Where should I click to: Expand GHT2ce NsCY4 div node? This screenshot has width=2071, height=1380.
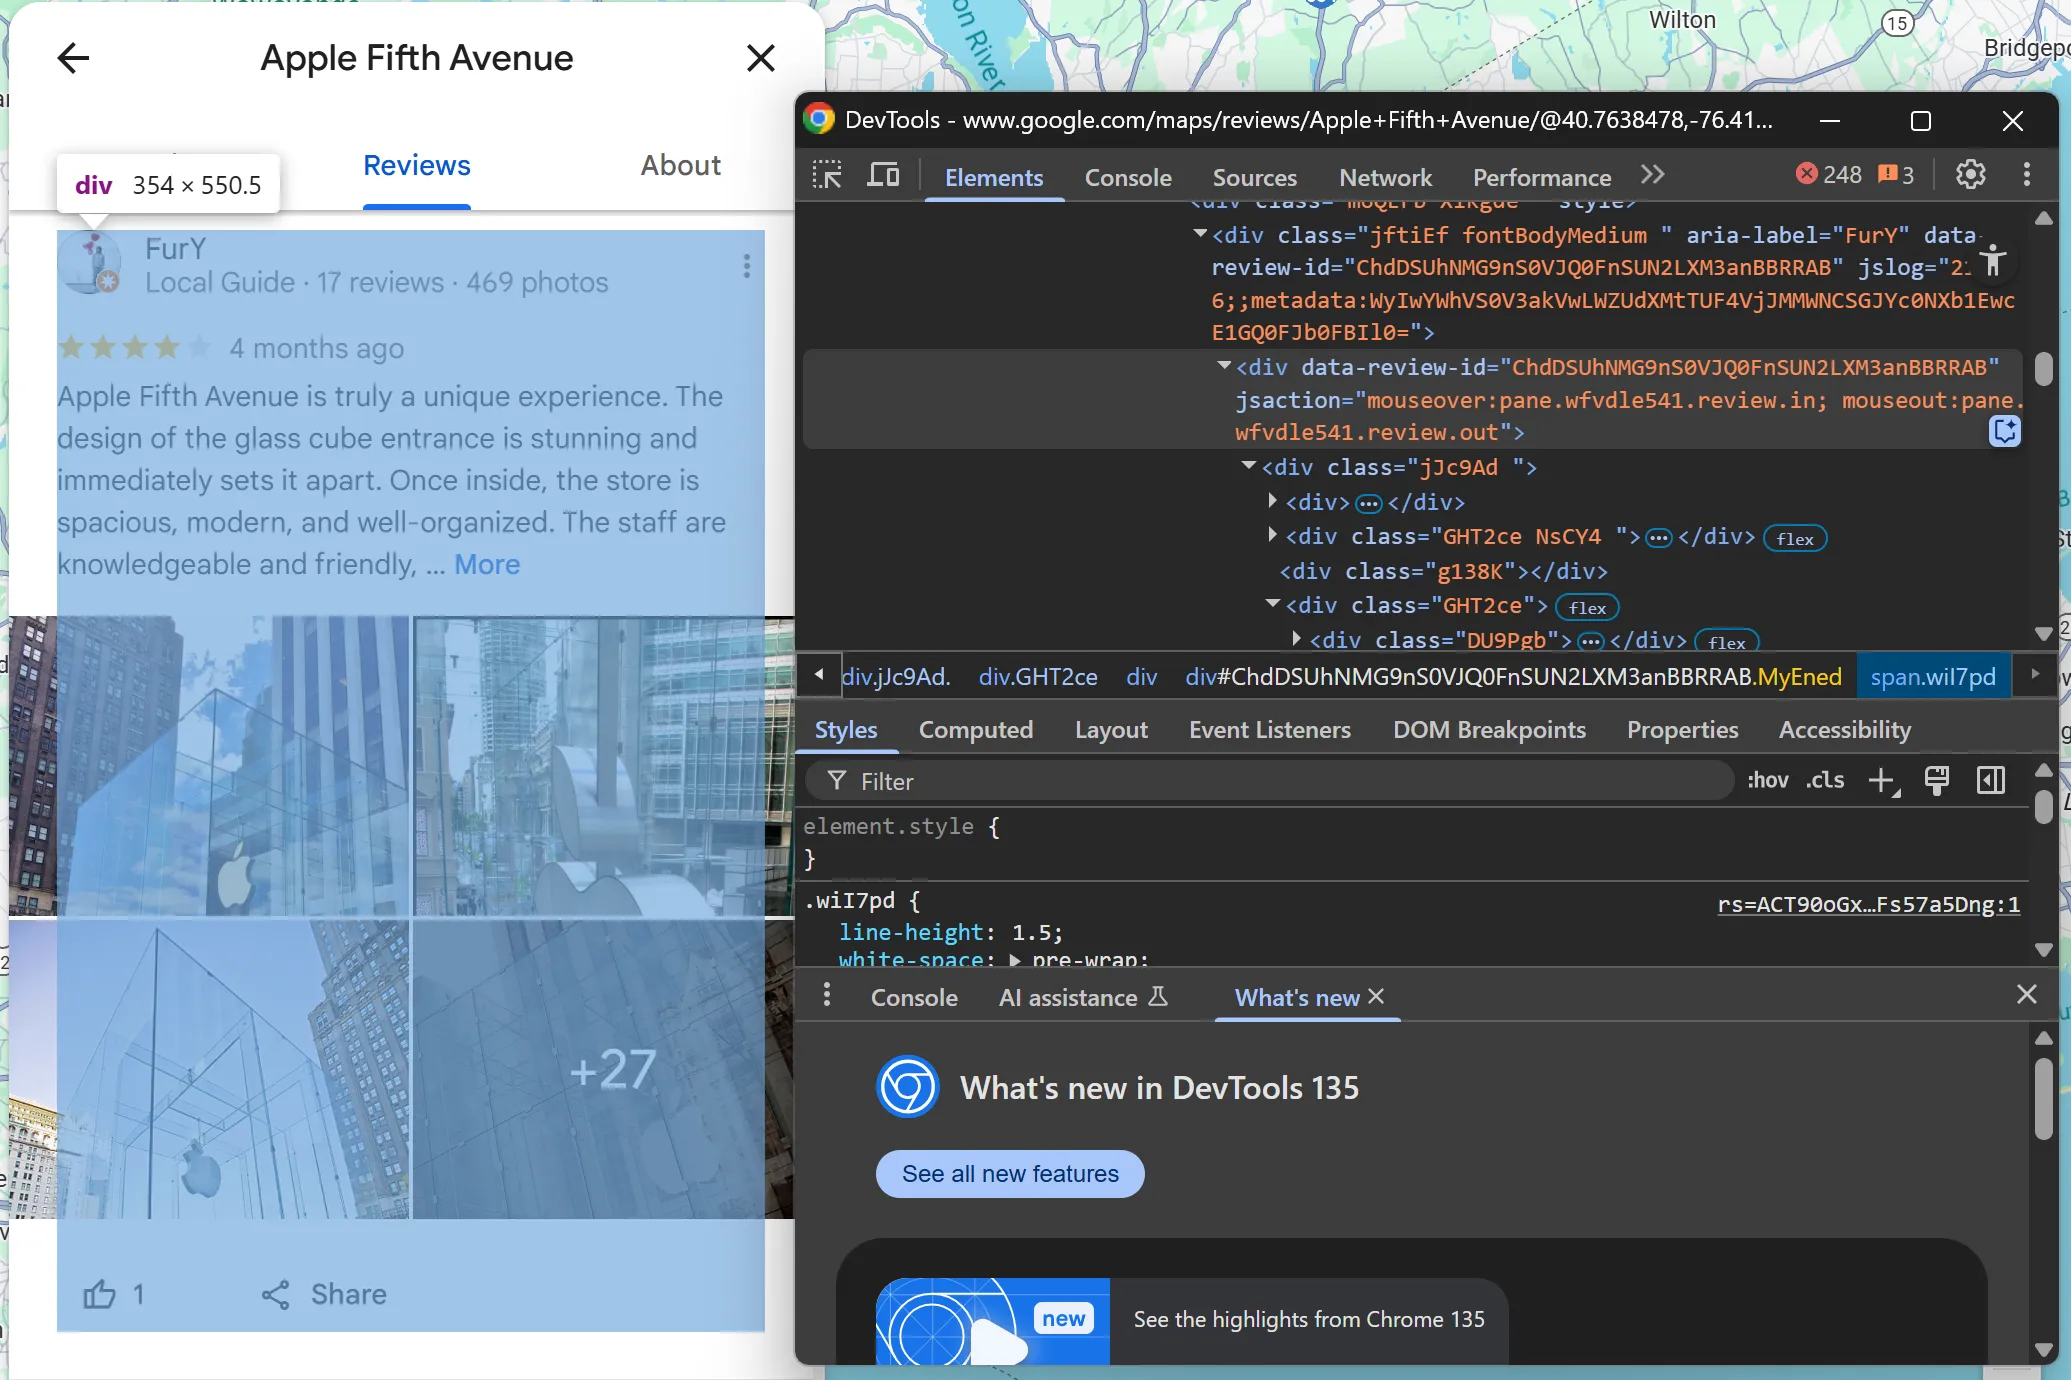1272,535
